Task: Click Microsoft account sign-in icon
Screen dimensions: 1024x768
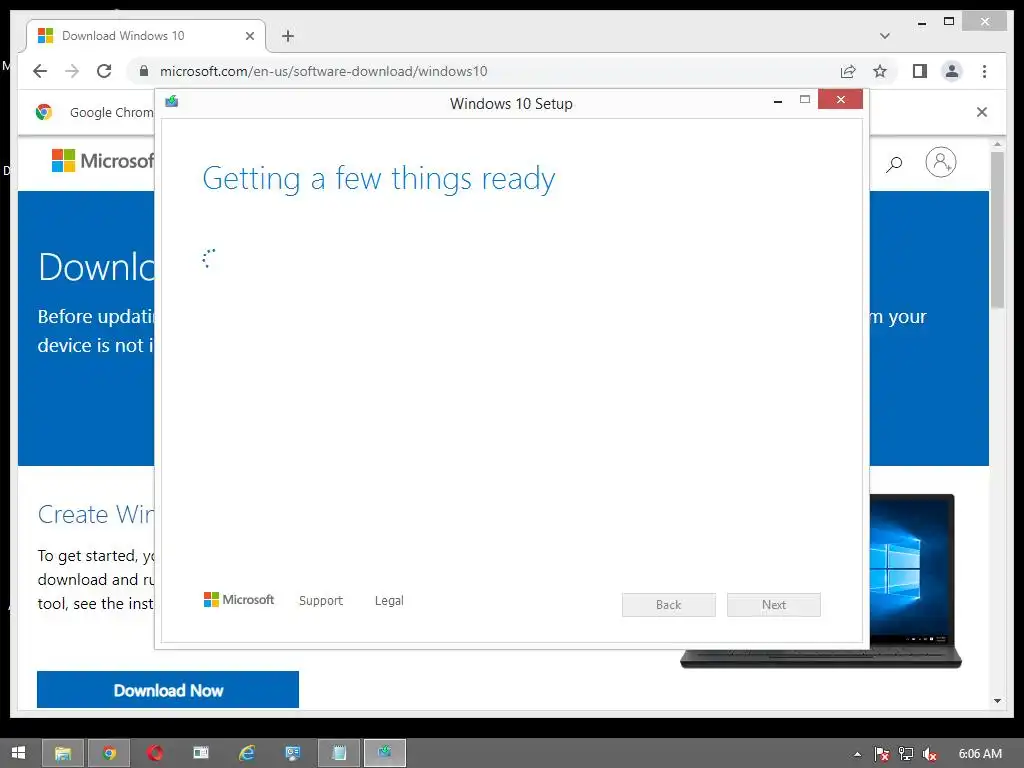Action: coord(940,162)
